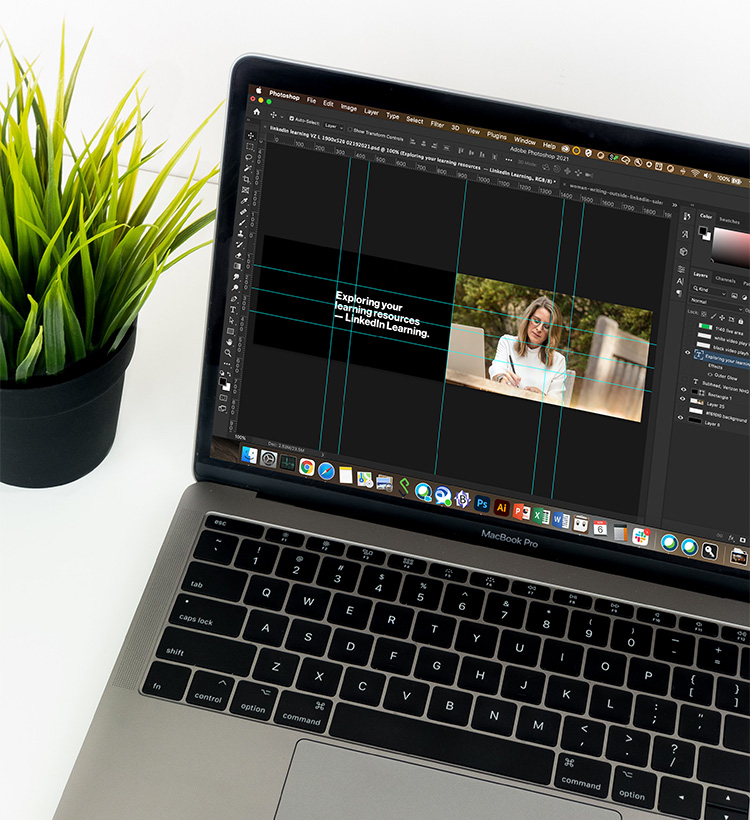
Task: Select the Rectangular Marquee tool
Action: pos(249,146)
